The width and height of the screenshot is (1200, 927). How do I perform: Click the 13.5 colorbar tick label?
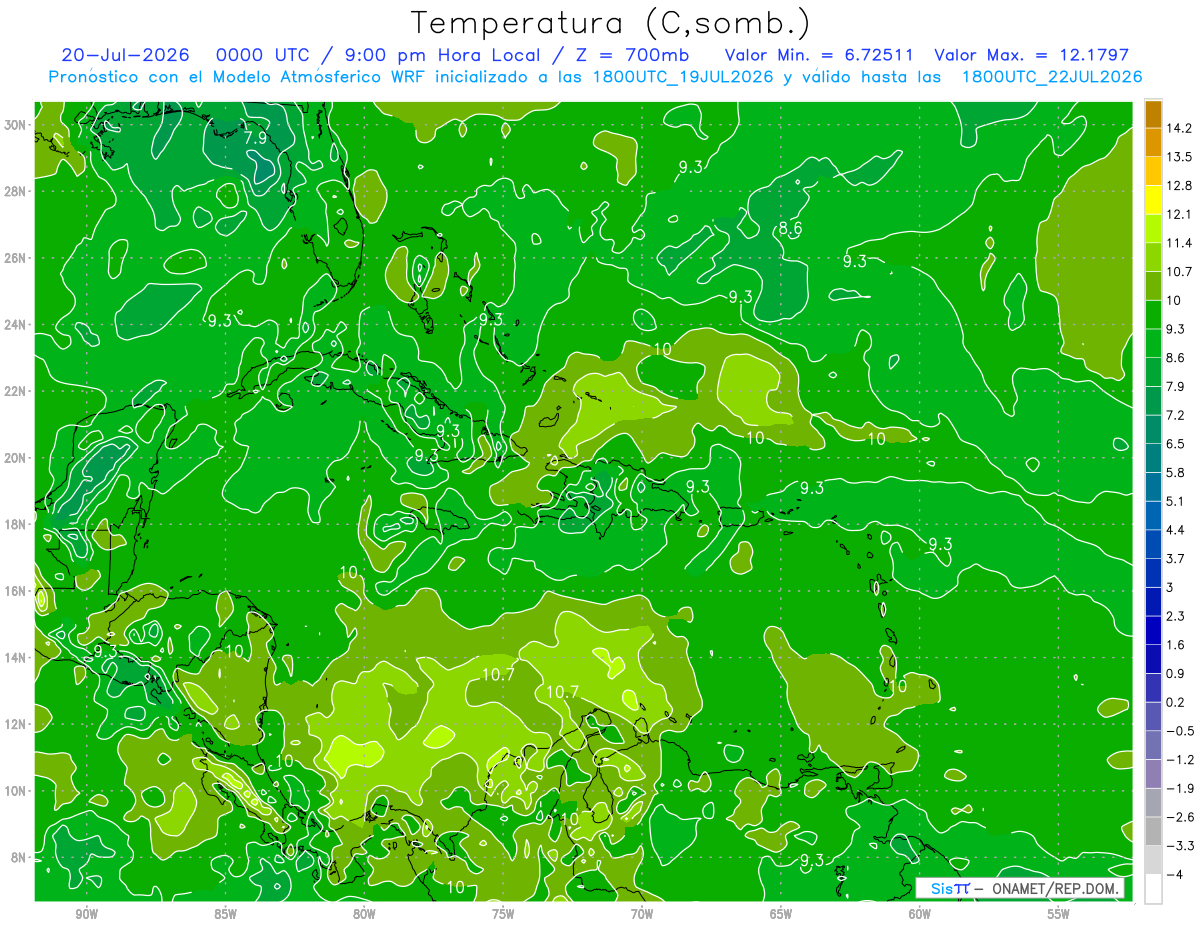[x=1179, y=157]
